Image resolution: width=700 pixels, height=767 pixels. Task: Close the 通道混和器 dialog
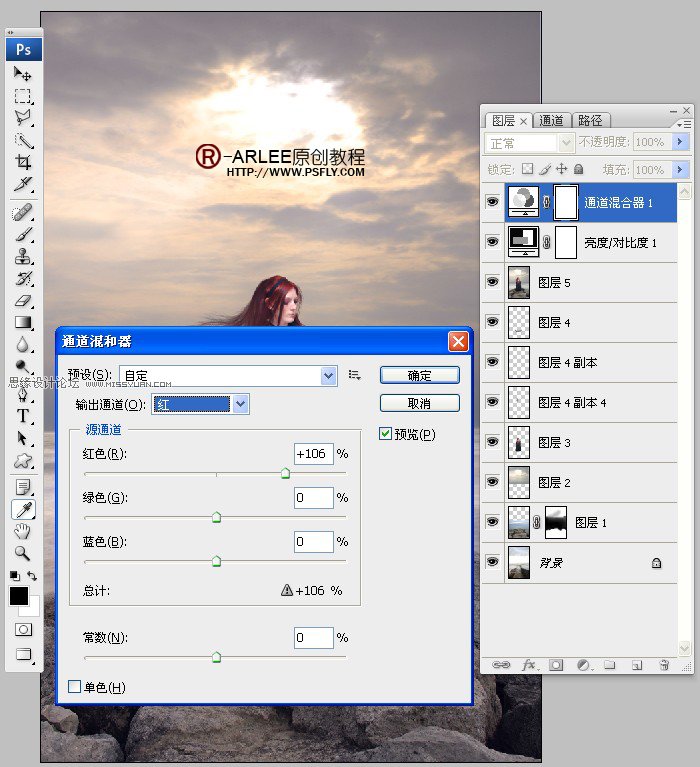tap(458, 341)
